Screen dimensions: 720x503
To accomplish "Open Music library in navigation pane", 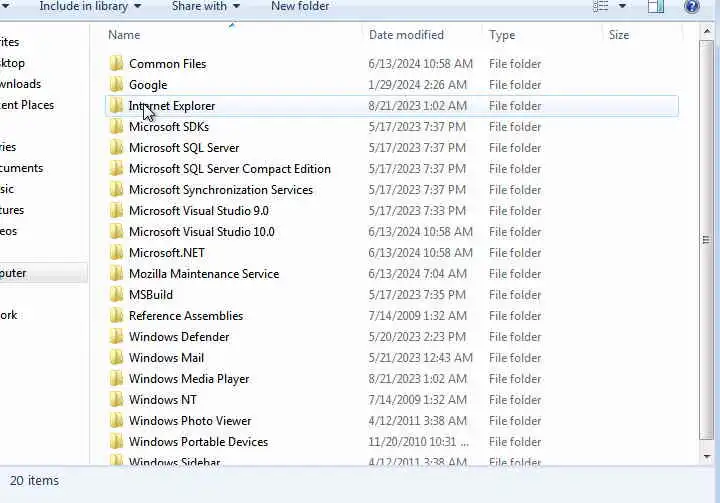I will point(7,189).
